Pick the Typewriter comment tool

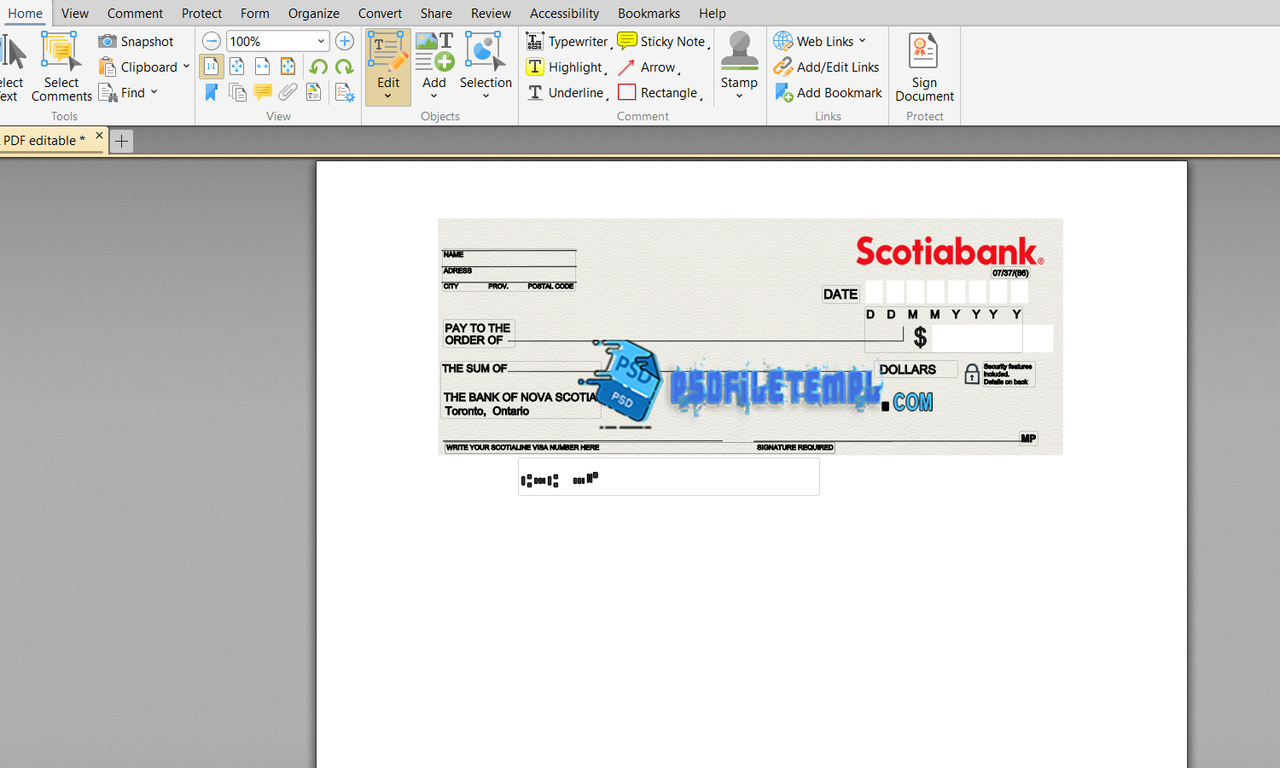point(566,41)
